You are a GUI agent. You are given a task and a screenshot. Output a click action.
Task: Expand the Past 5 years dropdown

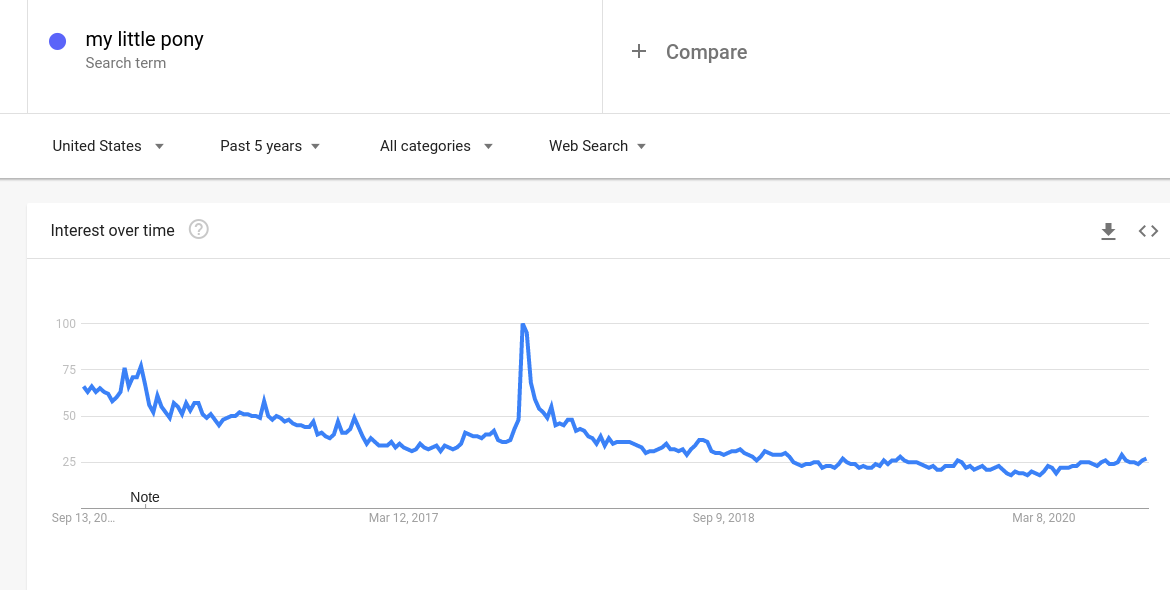[270, 146]
